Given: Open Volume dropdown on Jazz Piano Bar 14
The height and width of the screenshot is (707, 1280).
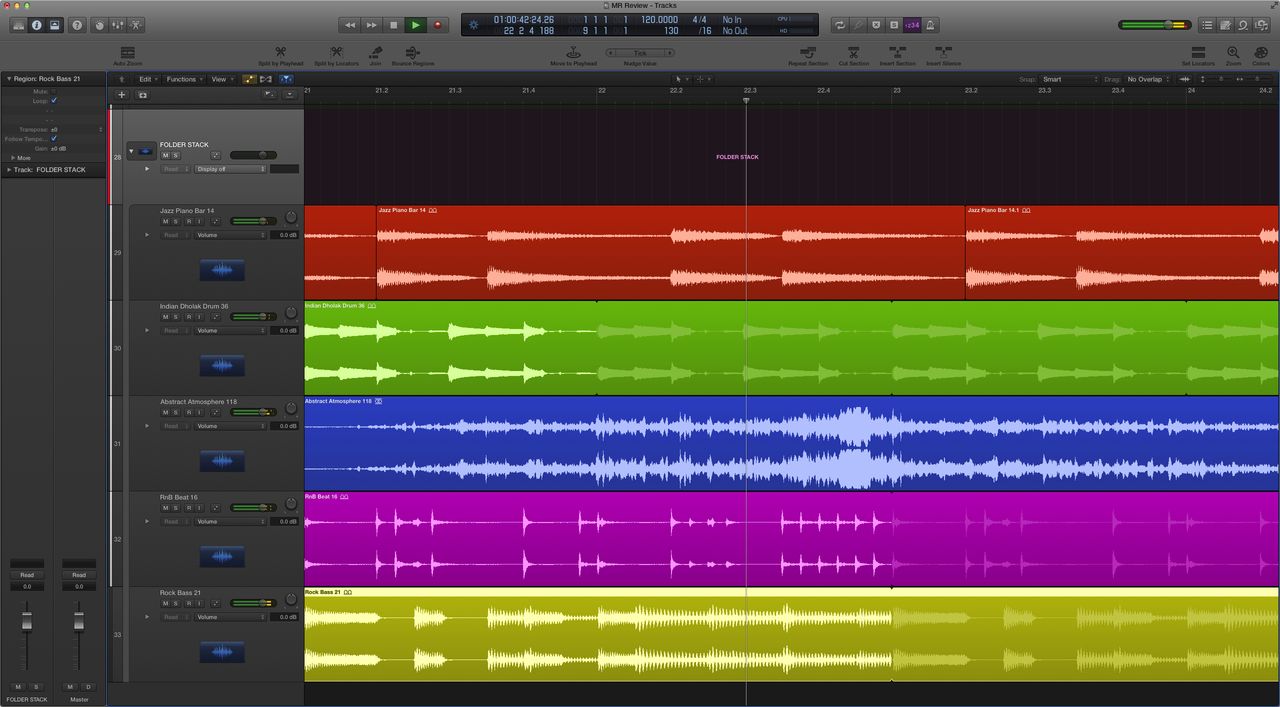Looking at the screenshot, I should click(x=231, y=235).
